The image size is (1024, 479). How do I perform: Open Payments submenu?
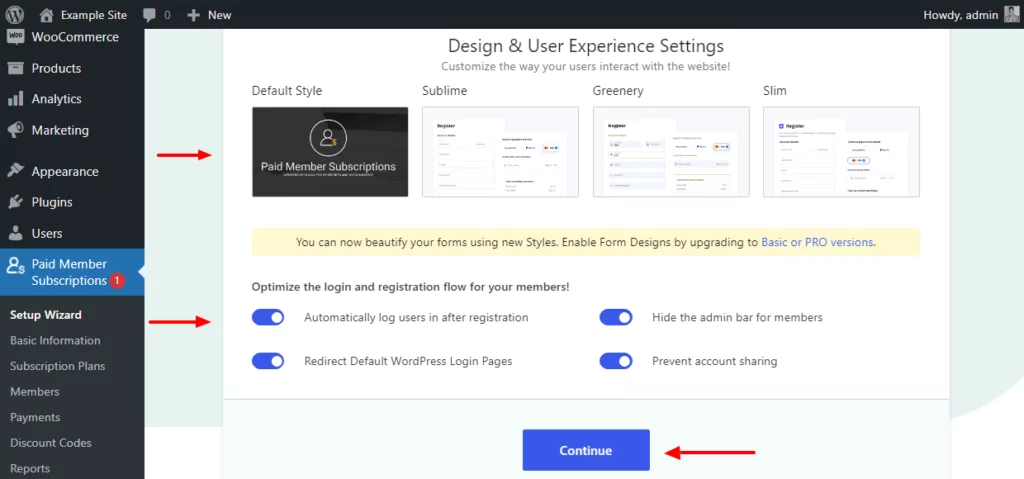pyautogui.click(x=35, y=417)
